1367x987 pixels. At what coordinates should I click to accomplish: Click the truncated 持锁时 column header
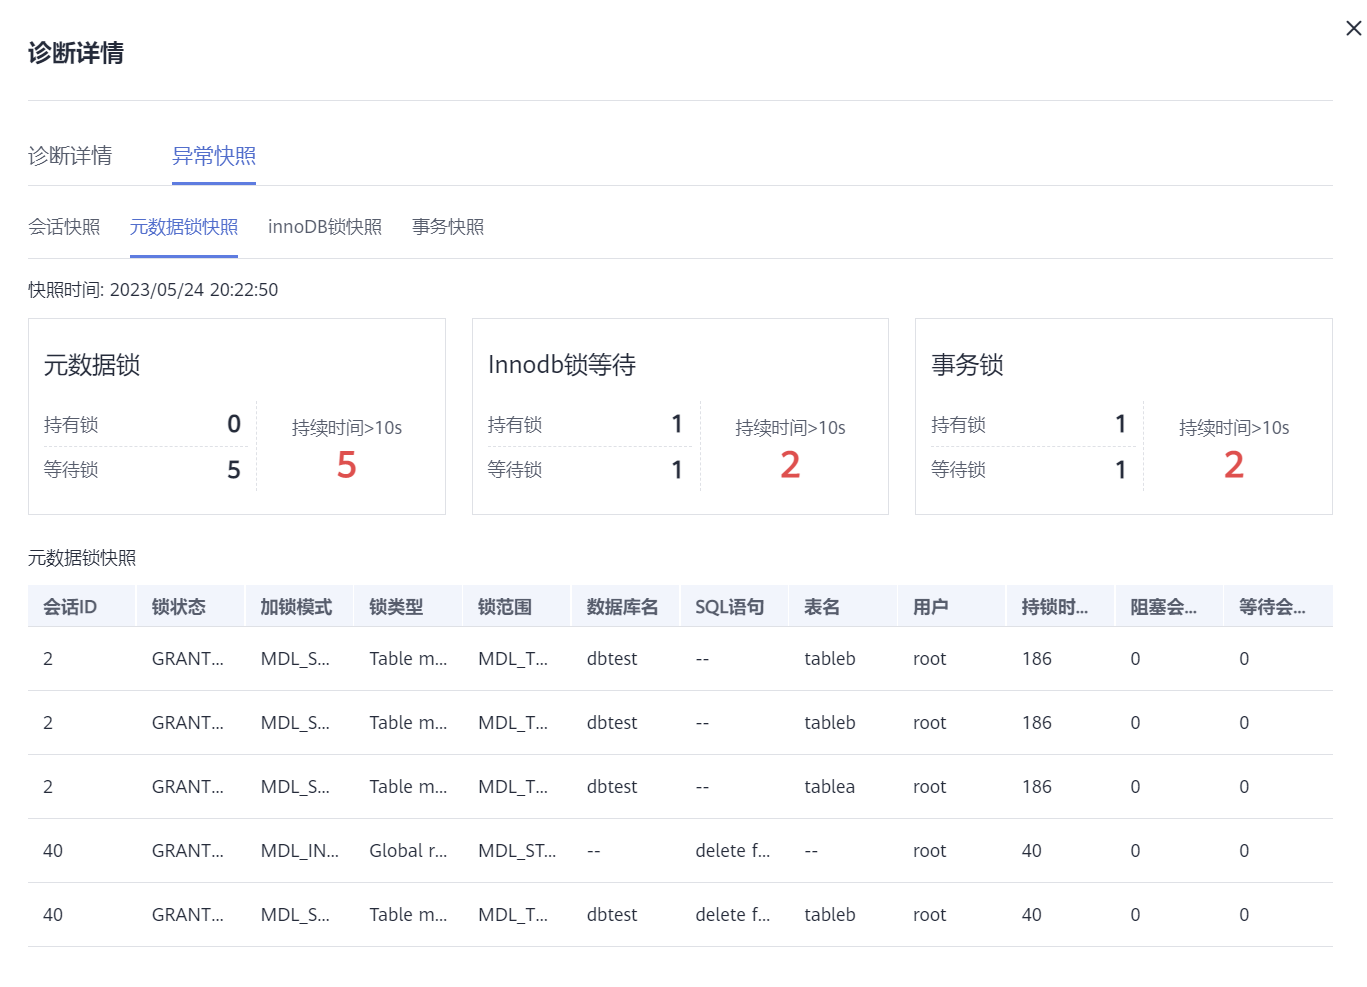coord(1054,607)
